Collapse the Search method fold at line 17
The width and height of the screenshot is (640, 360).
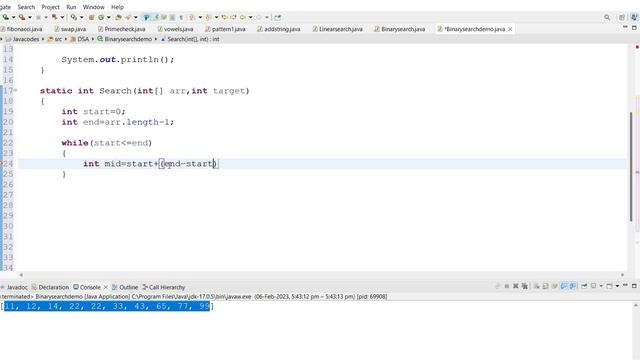tap(16, 90)
